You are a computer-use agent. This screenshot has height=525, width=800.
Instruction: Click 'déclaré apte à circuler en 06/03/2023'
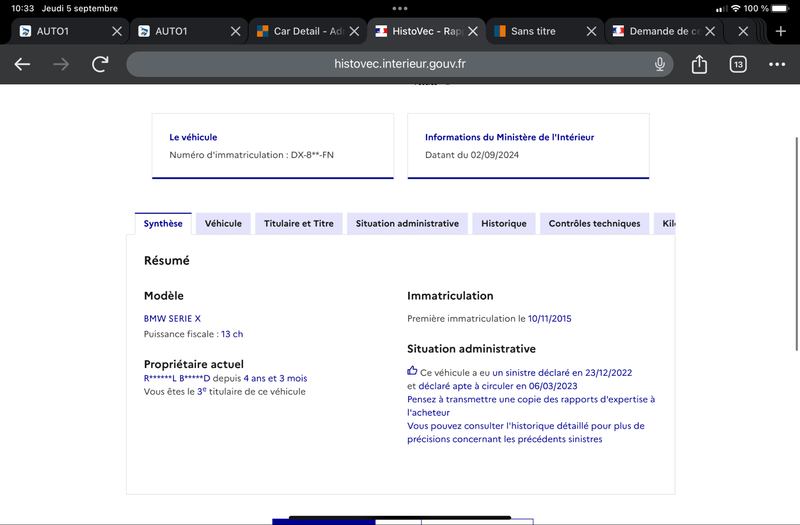coord(498,386)
